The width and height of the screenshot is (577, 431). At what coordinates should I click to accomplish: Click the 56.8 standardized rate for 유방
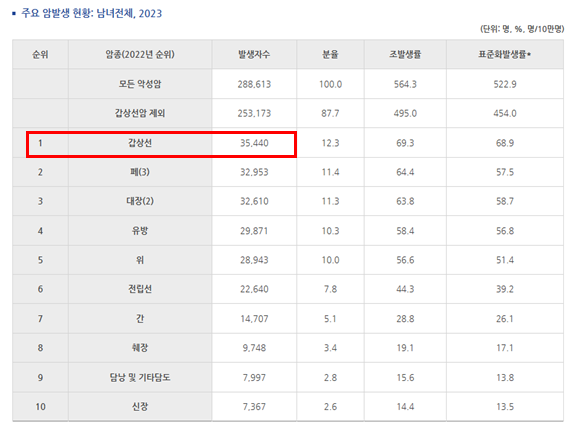coord(505,231)
